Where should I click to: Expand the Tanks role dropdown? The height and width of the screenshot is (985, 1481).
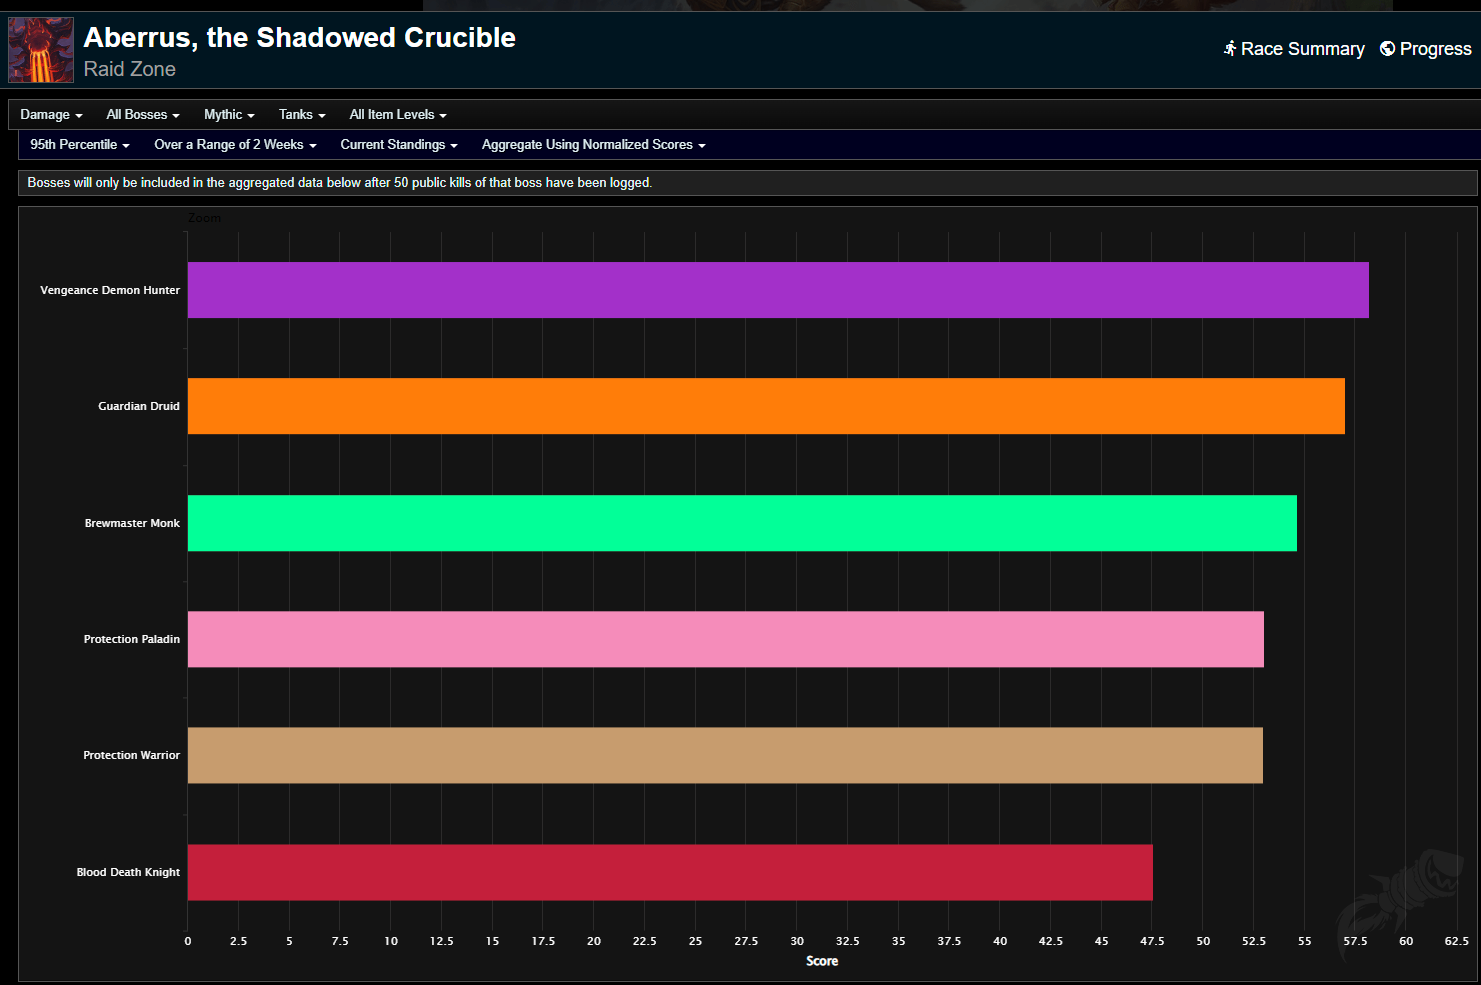tap(302, 115)
